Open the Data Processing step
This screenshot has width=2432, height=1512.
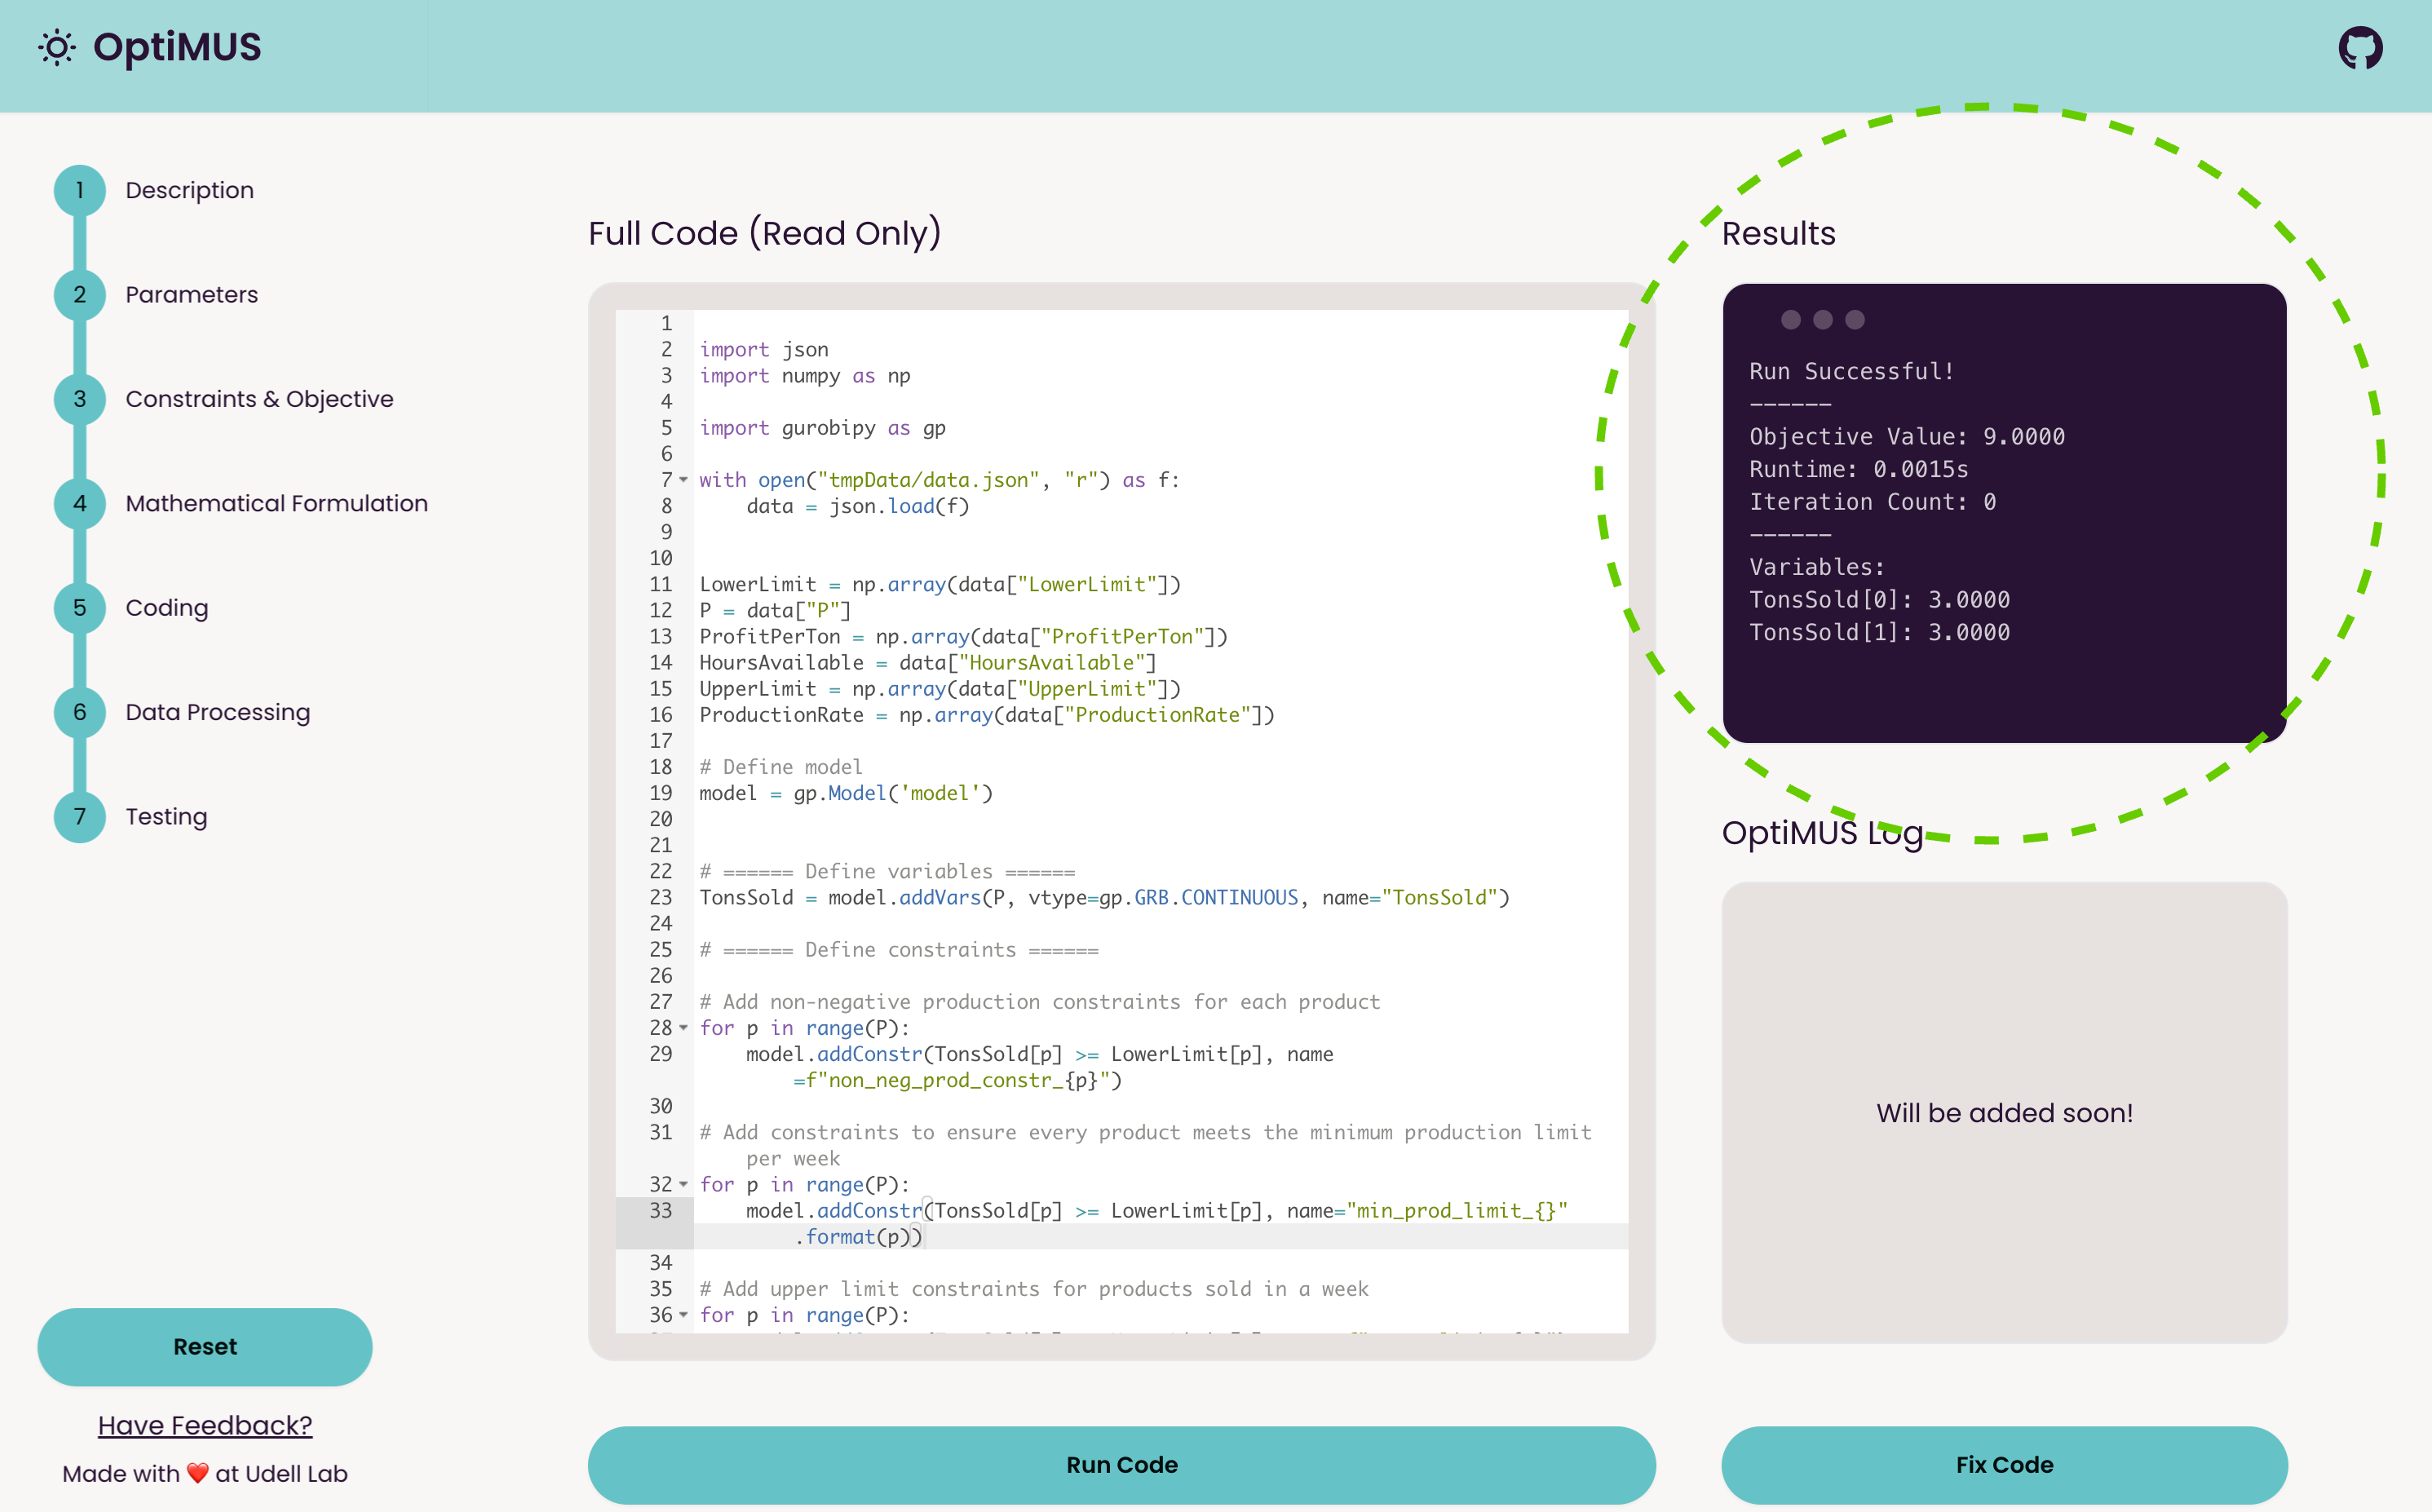point(217,712)
